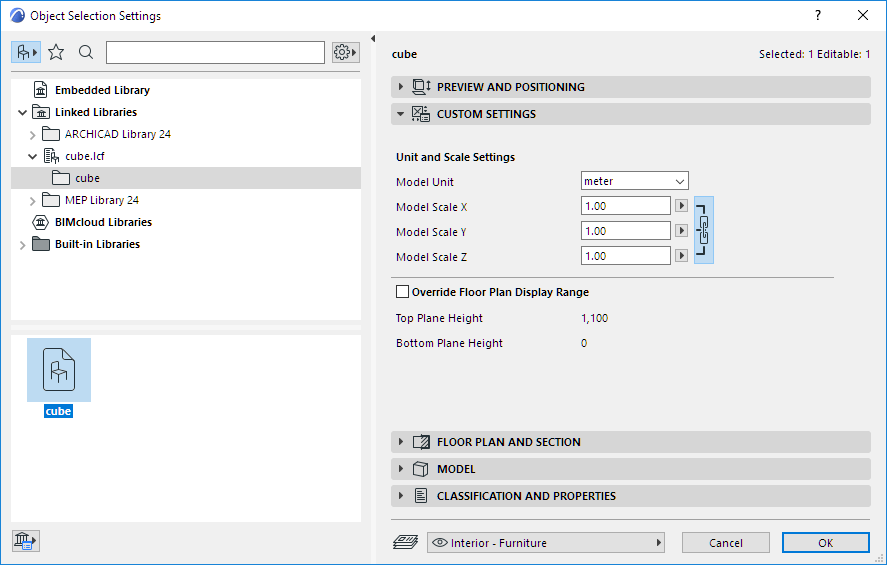
Task: Open the Interior - Furniture layer dropdown
Action: 546,543
